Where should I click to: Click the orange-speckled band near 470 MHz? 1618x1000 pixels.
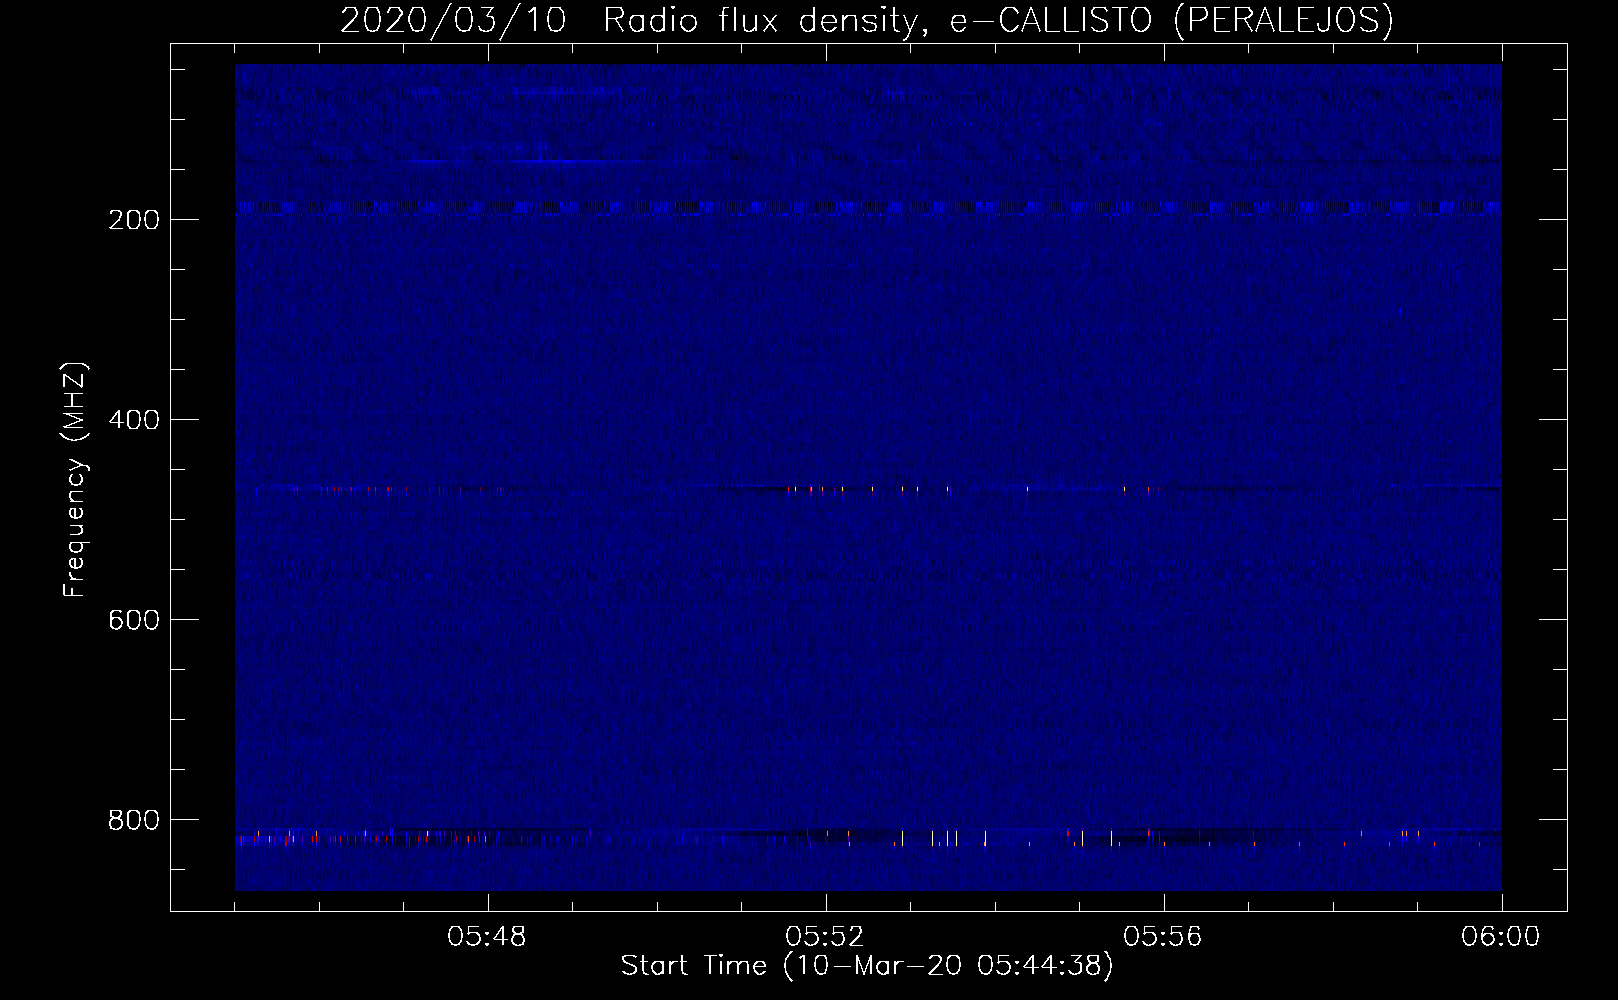click(x=868, y=489)
